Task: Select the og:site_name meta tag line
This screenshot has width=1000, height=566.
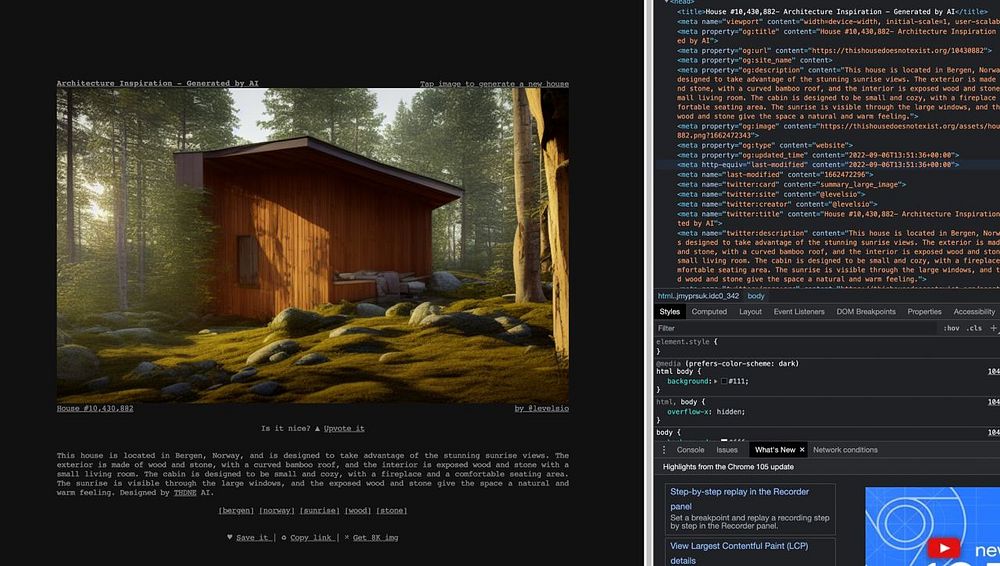Action: click(754, 60)
